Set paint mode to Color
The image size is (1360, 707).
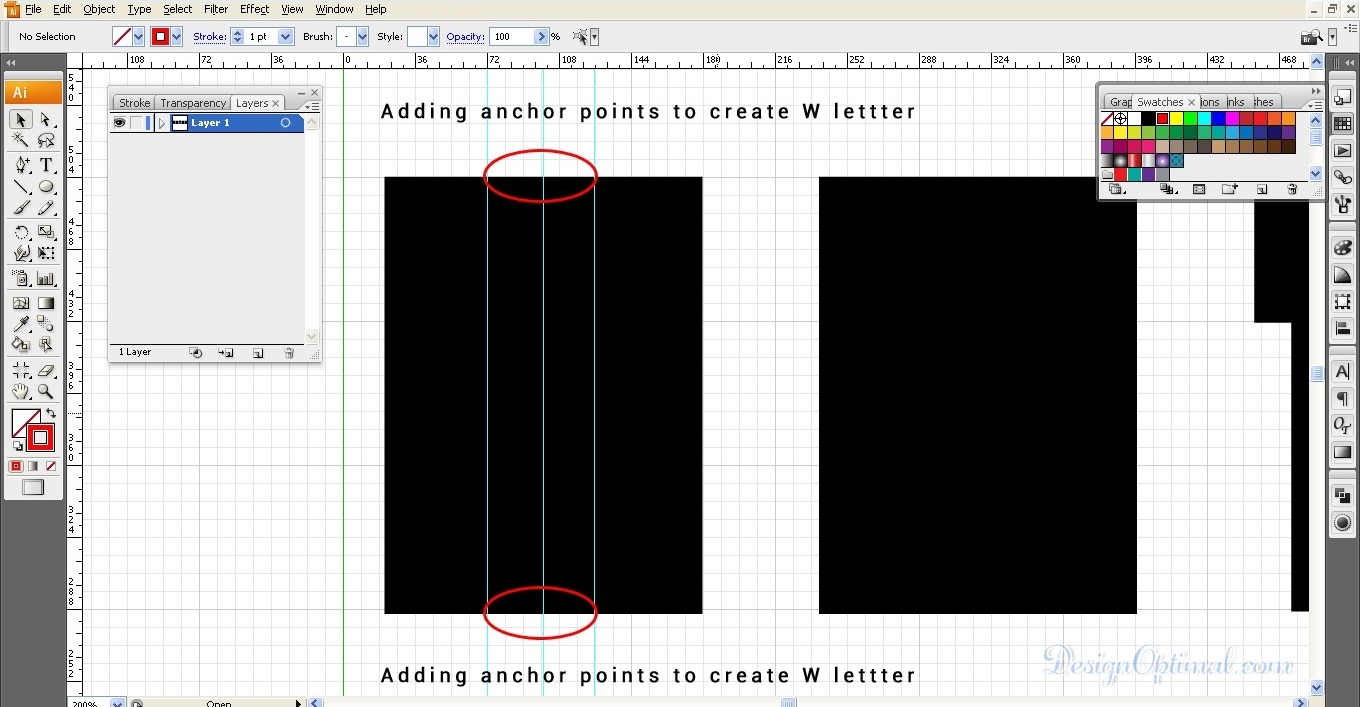tap(16, 466)
